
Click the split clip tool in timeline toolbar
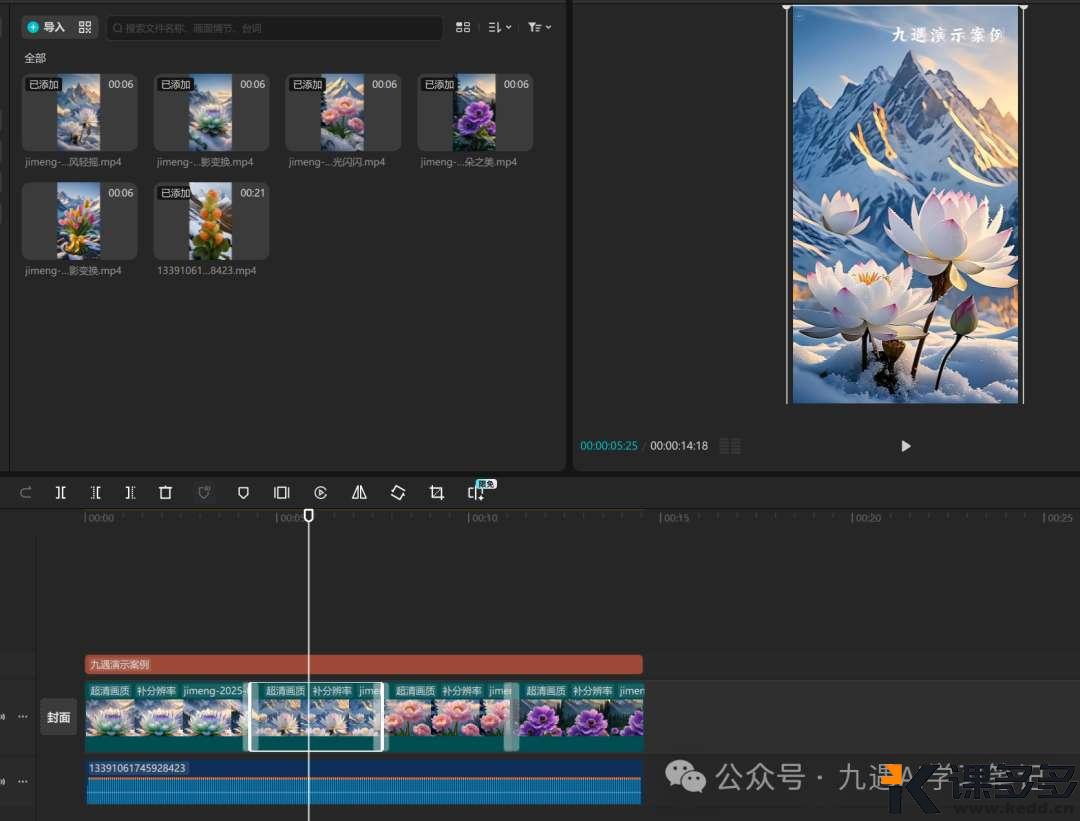[61, 492]
